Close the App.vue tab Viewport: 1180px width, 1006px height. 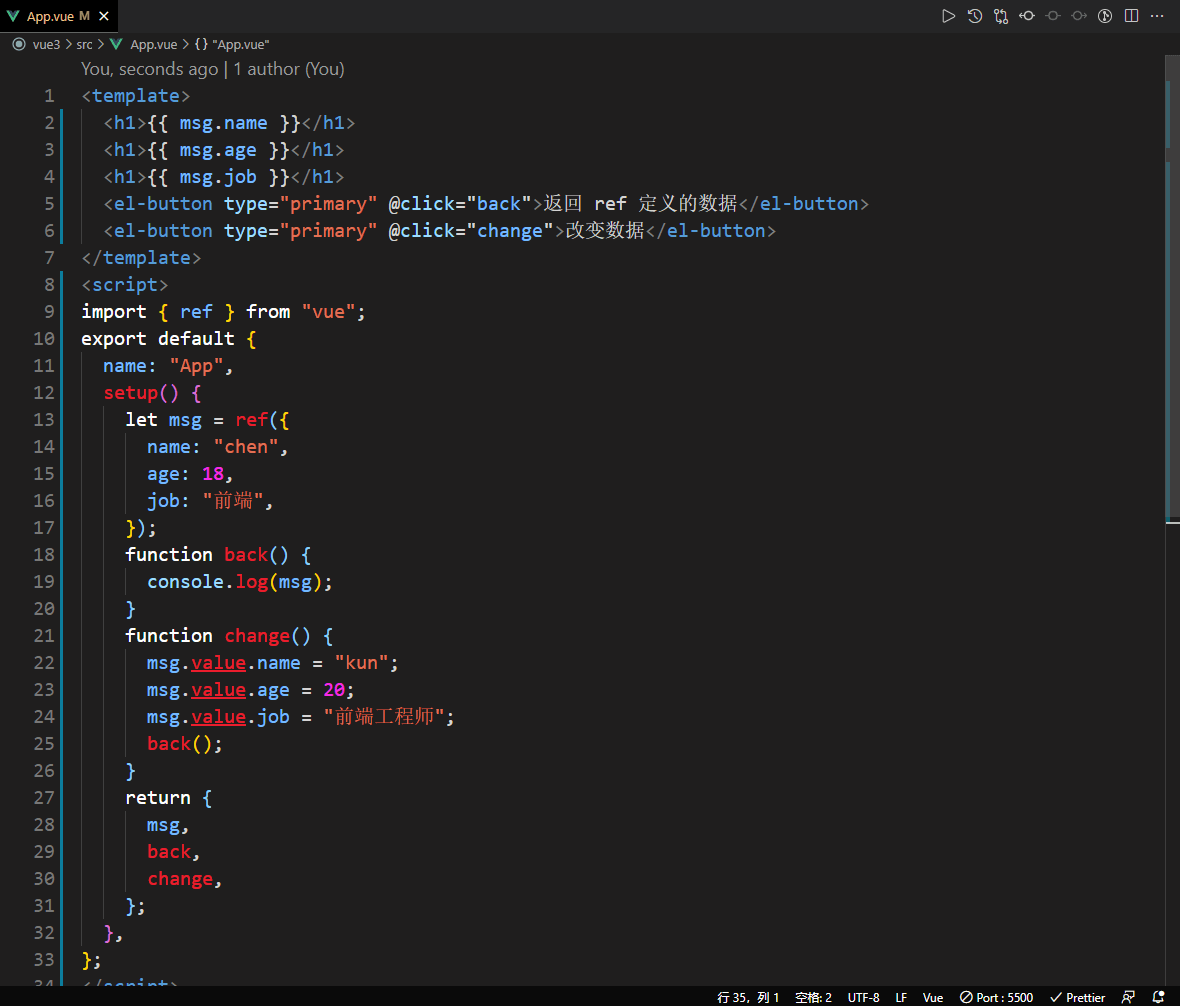104,16
